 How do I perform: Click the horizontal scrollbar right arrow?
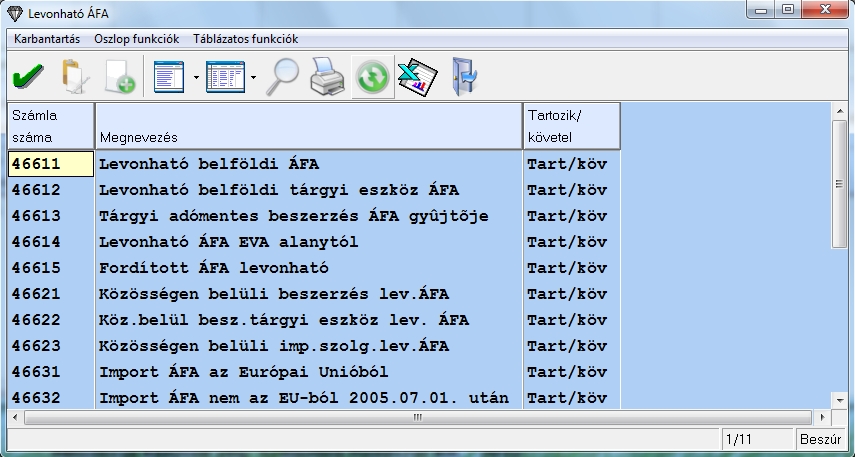coord(822,418)
